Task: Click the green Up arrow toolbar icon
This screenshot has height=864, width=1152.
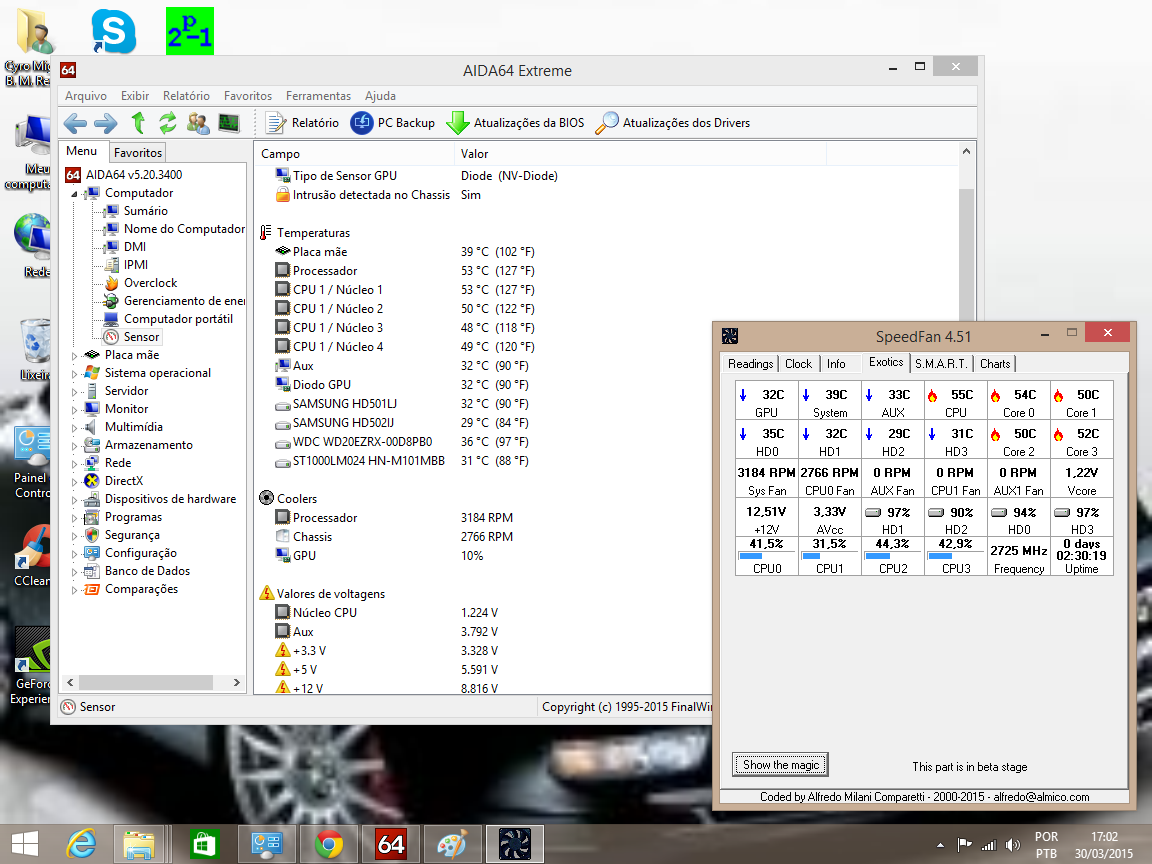Action: (138, 123)
